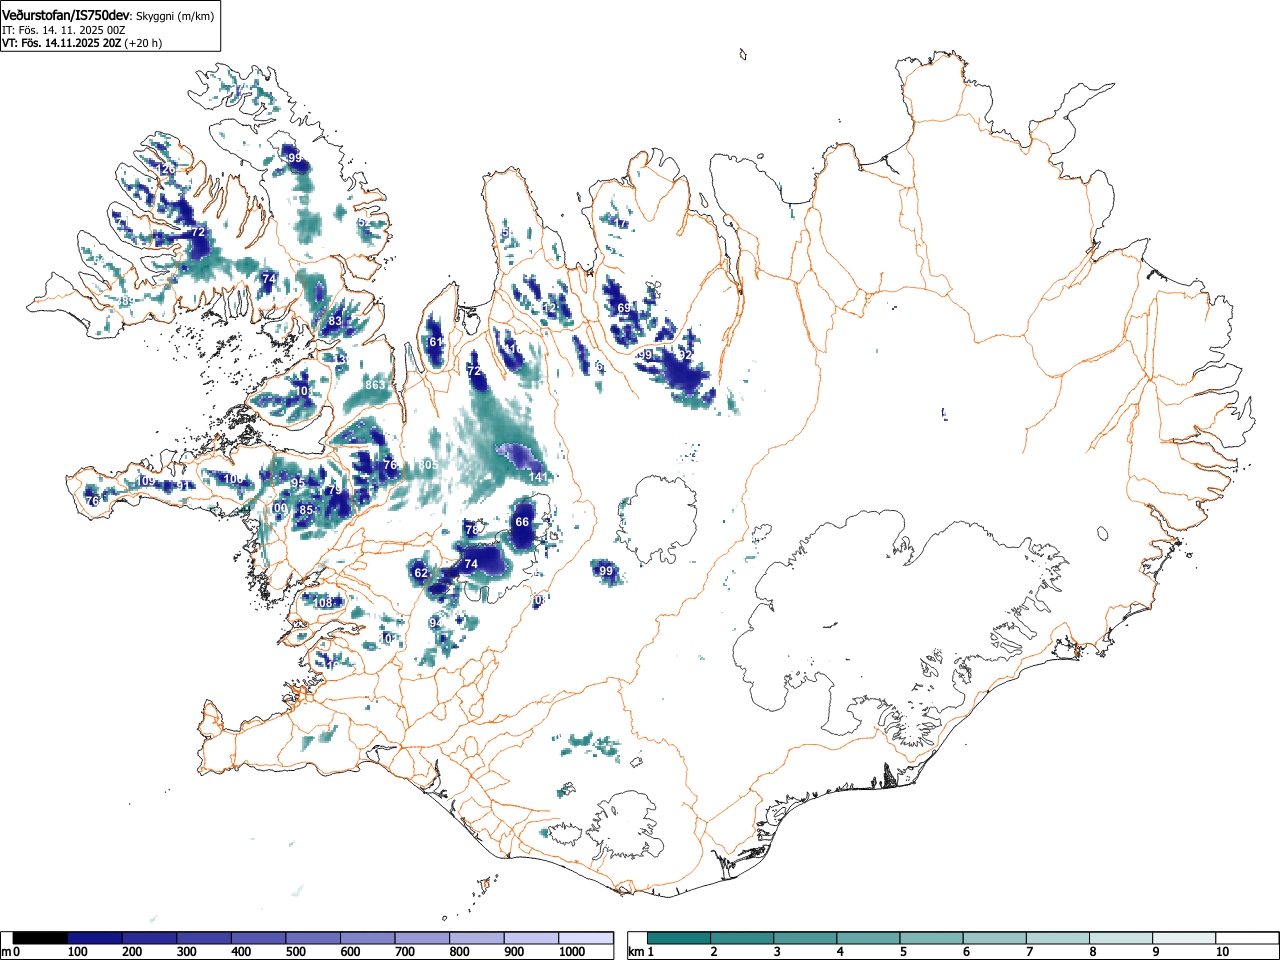Click the map value label 109
The width and height of the screenshot is (1280, 960).
tap(146, 482)
